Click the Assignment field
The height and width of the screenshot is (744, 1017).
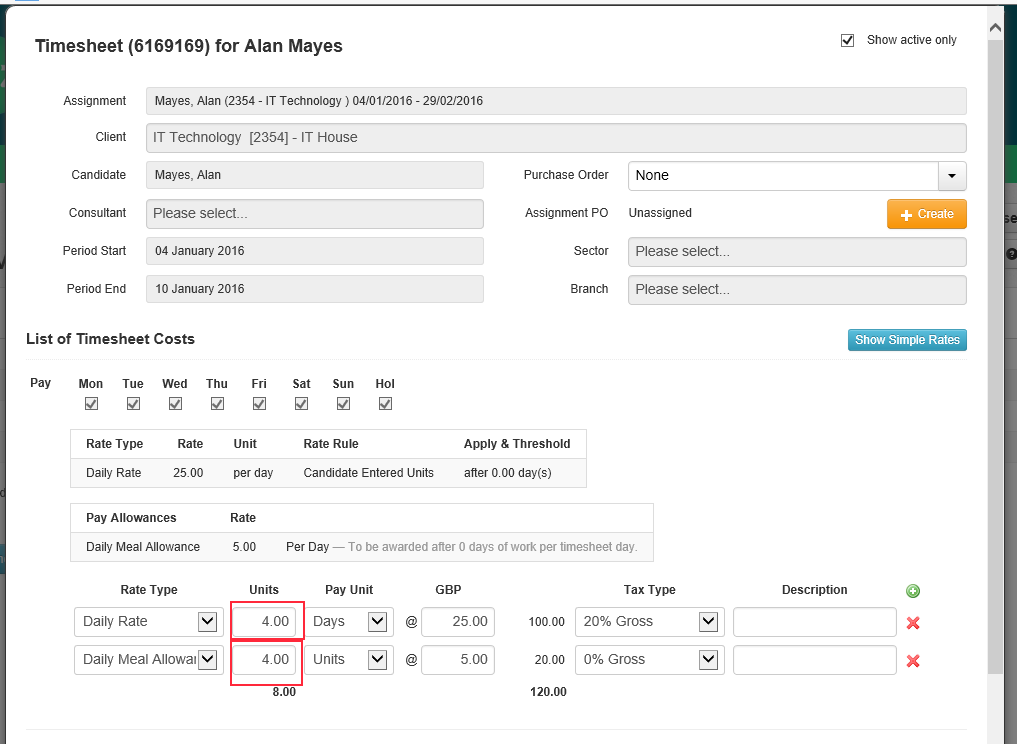click(x=556, y=101)
